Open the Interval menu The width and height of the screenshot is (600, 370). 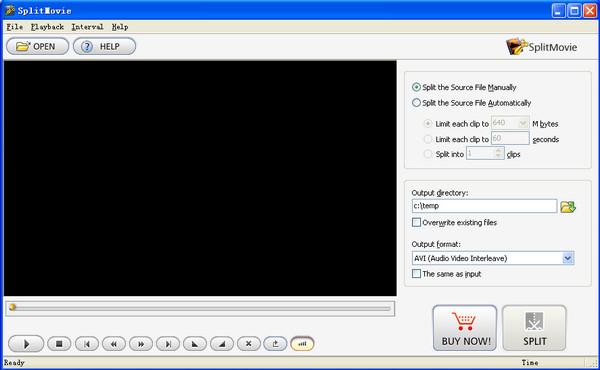click(88, 27)
